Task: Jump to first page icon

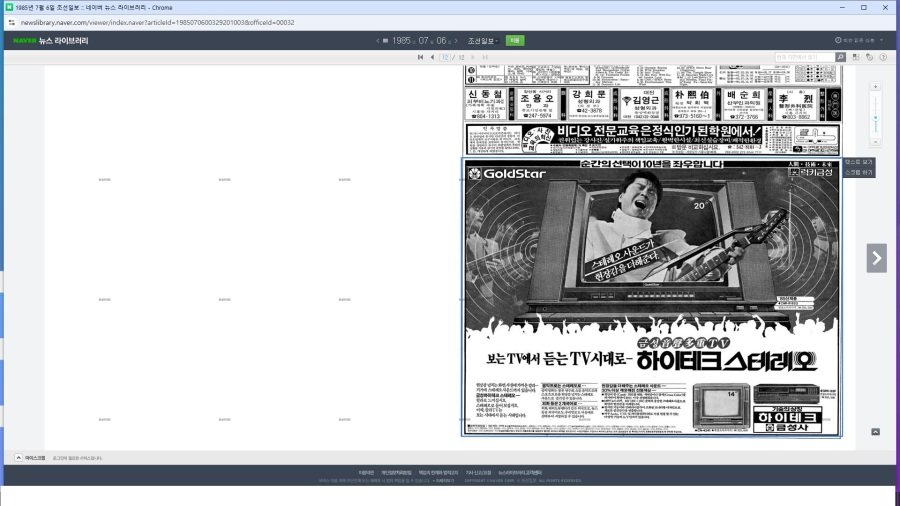Action: (x=420, y=57)
